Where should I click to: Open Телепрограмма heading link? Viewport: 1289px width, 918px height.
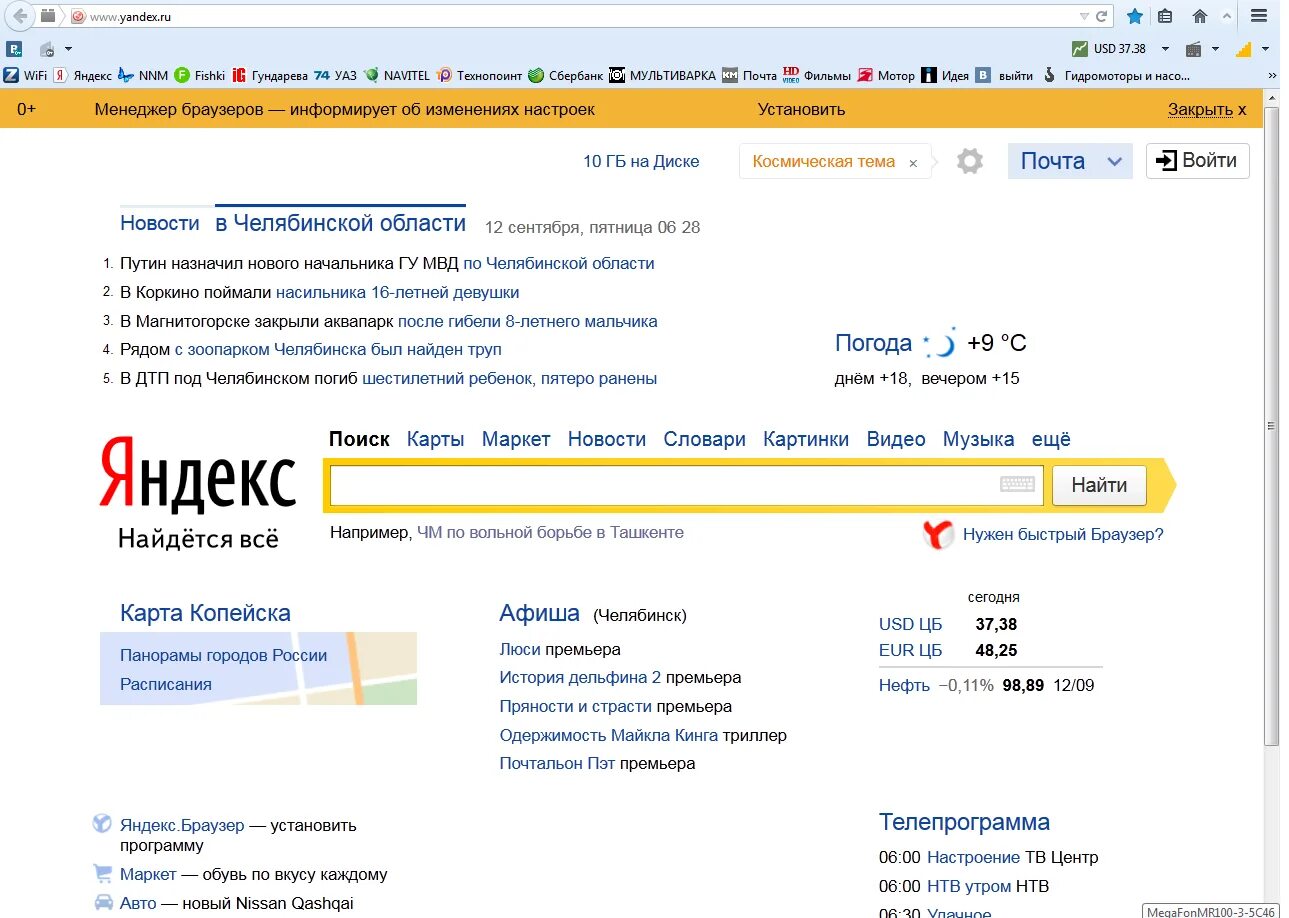[x=964, y=822]
